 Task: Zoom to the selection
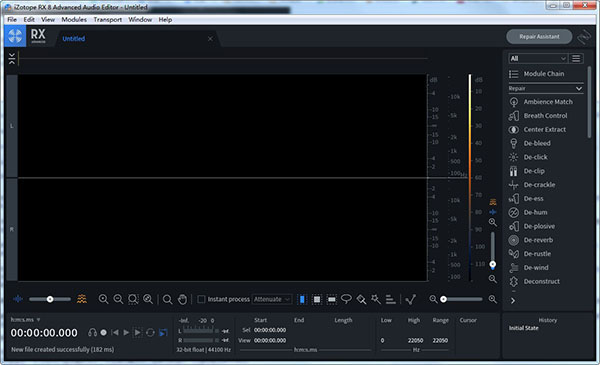pos(133,299)
